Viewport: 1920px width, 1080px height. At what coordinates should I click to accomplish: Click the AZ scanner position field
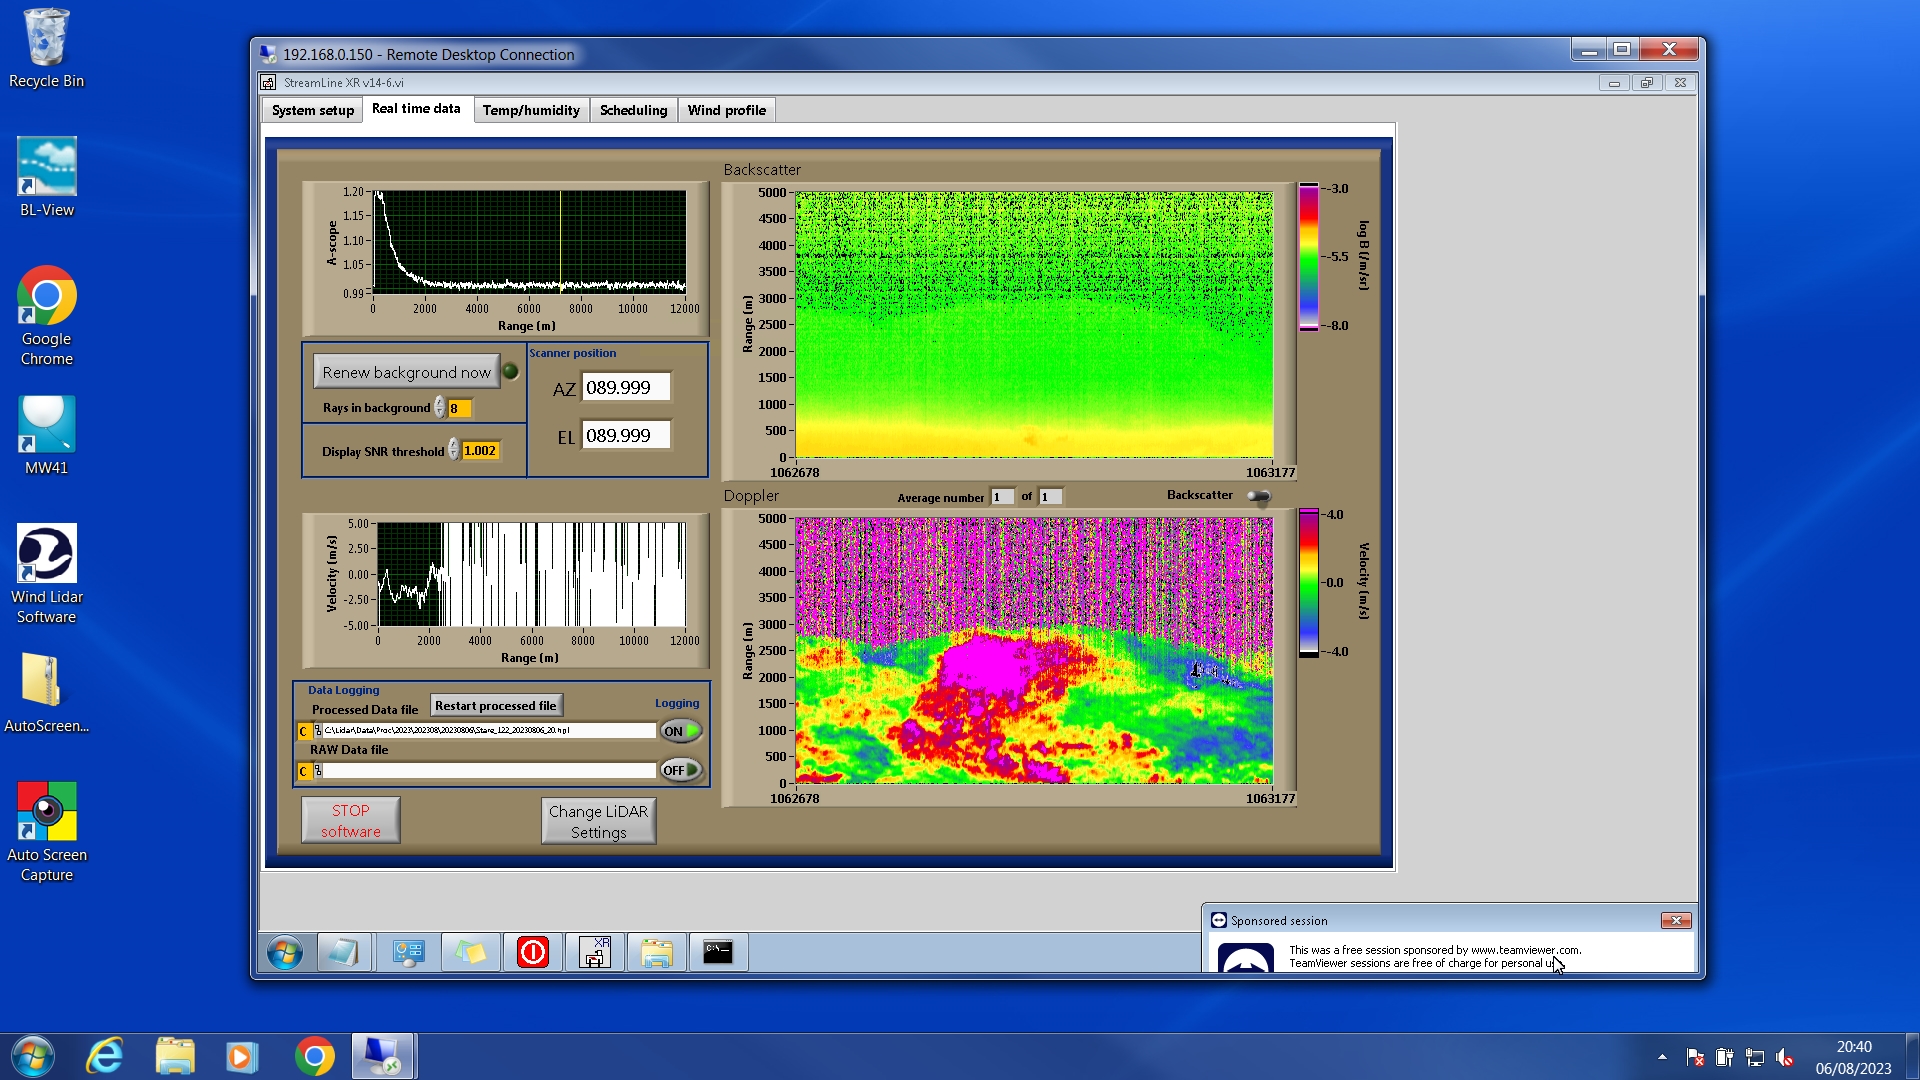pos(626,388)
